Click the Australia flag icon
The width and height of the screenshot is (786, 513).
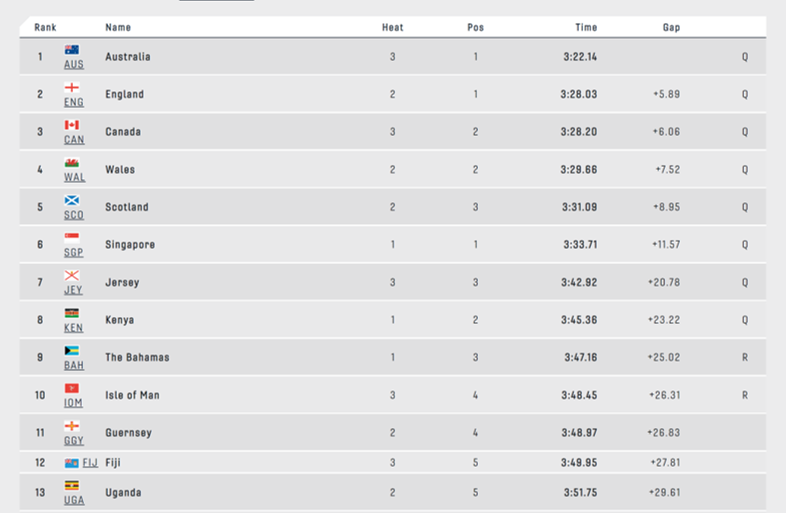coord(72,50)
